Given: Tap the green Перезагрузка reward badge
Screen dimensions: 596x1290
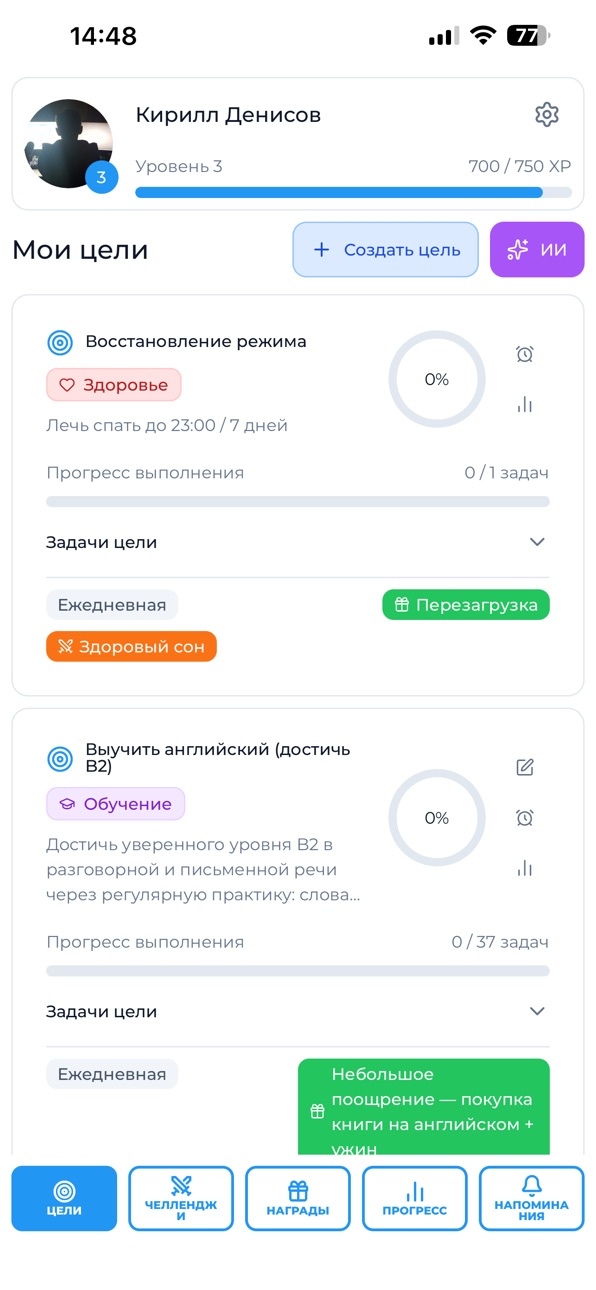Looking at the screenshot, I should tap(466, 605).
